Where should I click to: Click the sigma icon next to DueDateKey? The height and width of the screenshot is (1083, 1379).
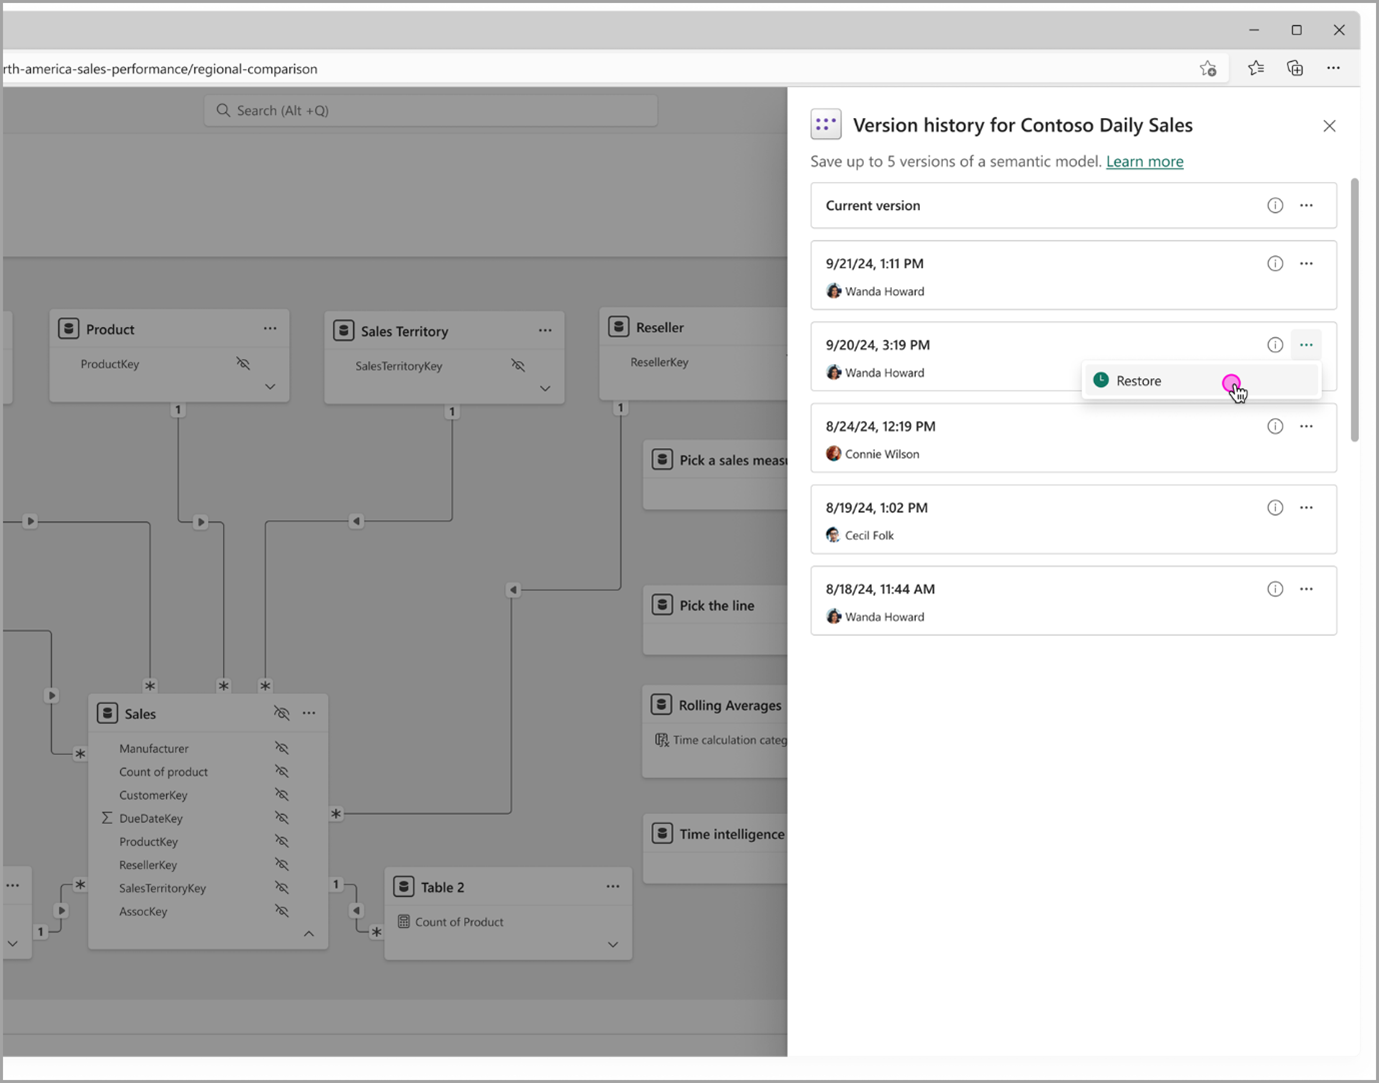[x=106, y=818]
